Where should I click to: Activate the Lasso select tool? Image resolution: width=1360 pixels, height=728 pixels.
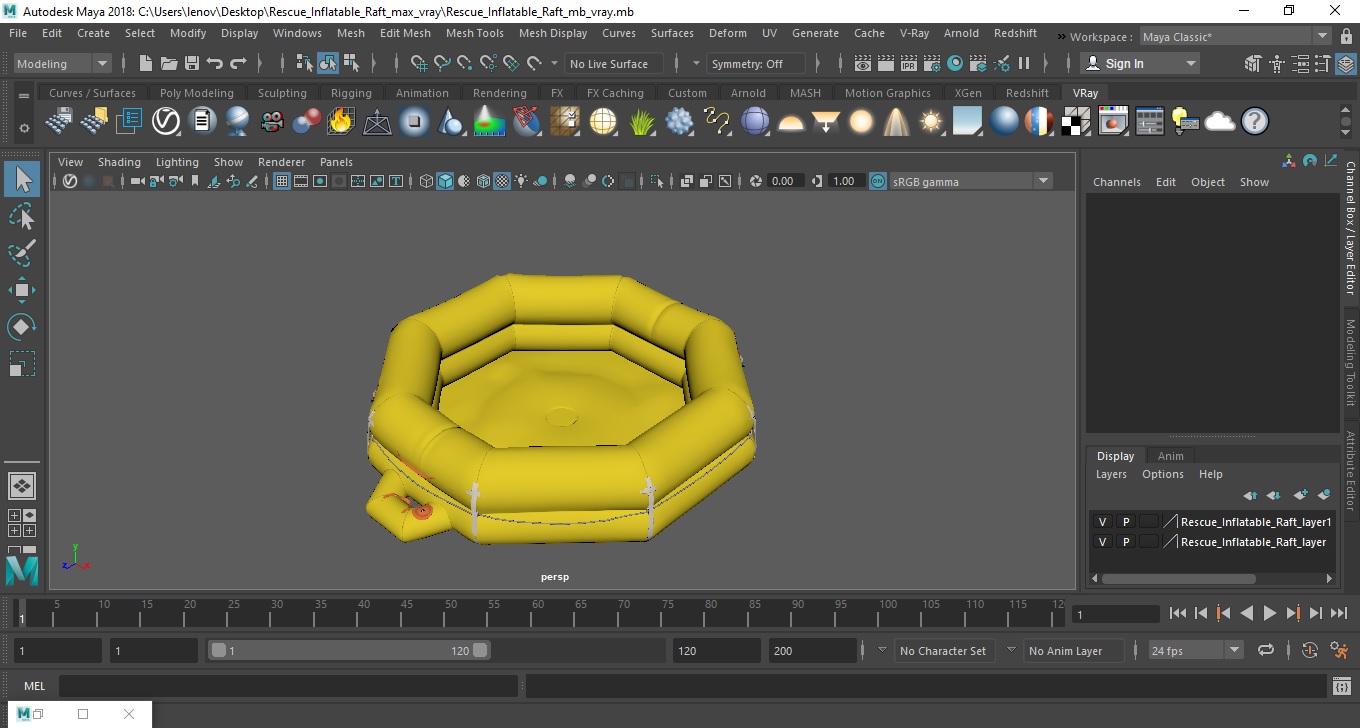tap(22, 216)
